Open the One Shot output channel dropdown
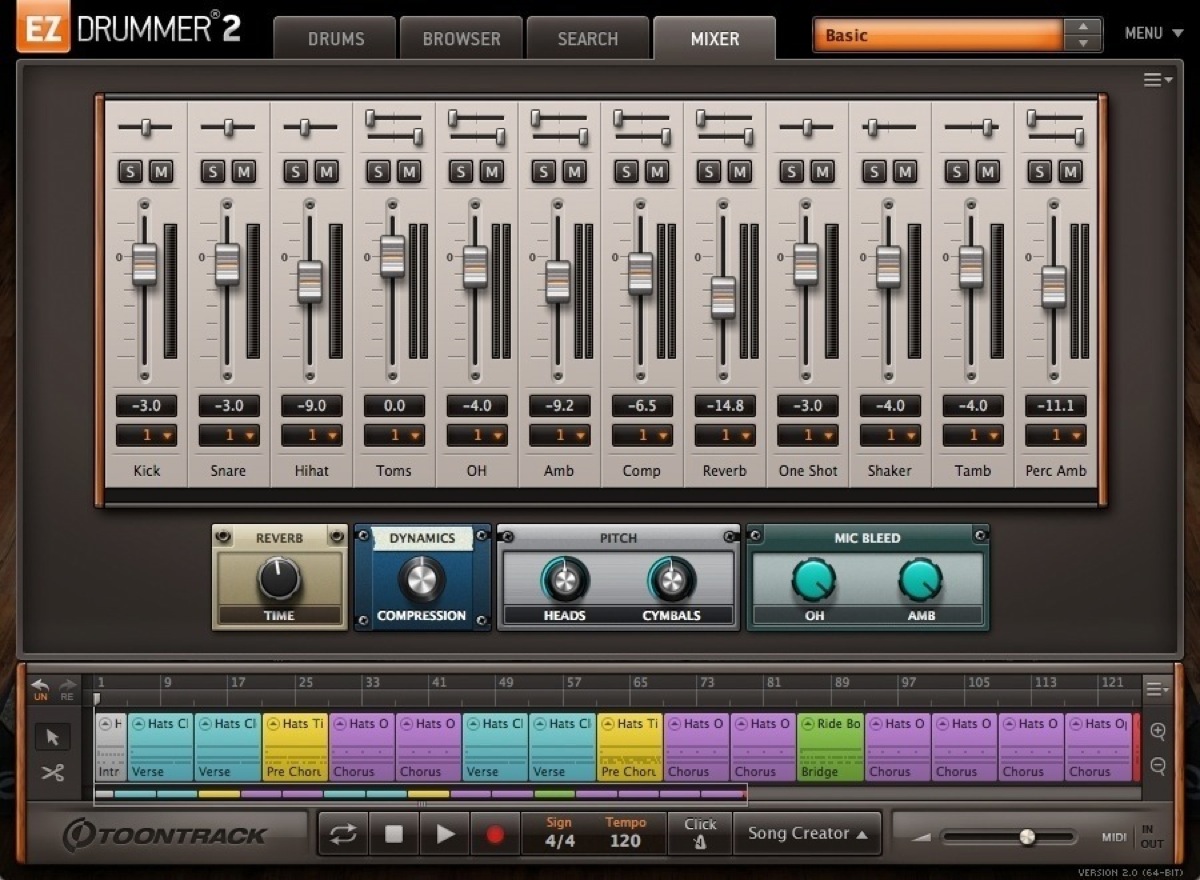 tap(808, 435)
